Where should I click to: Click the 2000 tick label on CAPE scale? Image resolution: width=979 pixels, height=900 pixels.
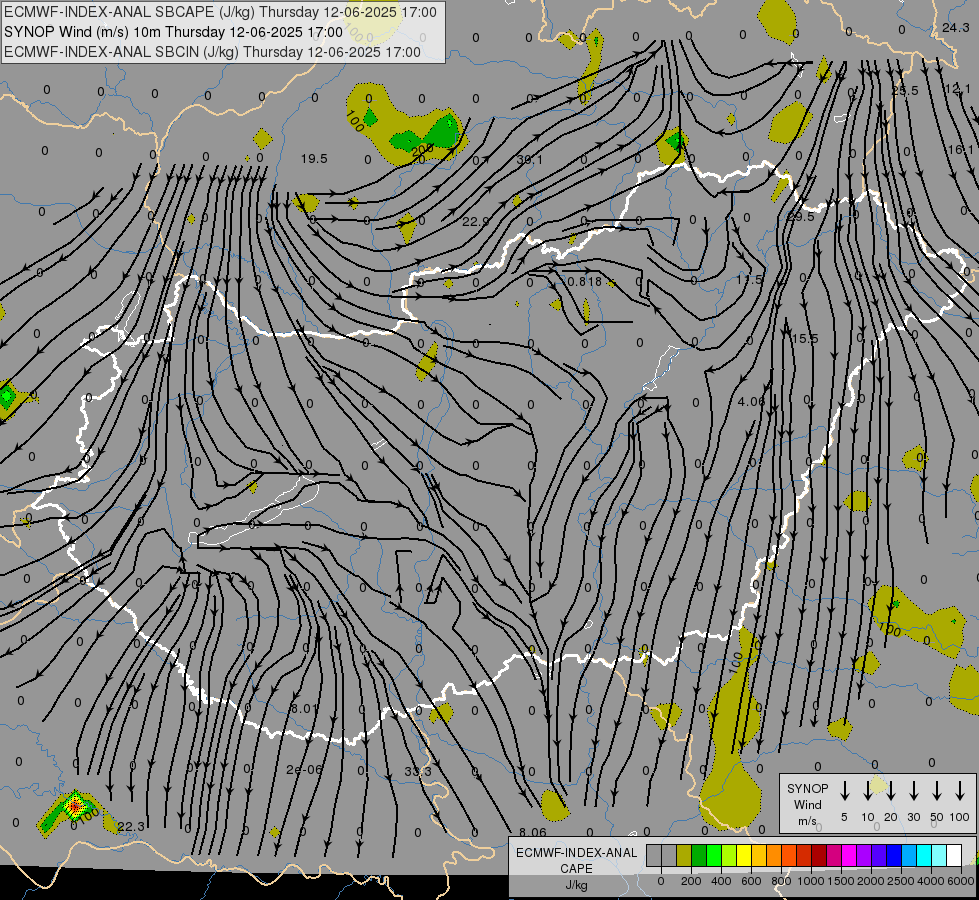pos(870,881)
